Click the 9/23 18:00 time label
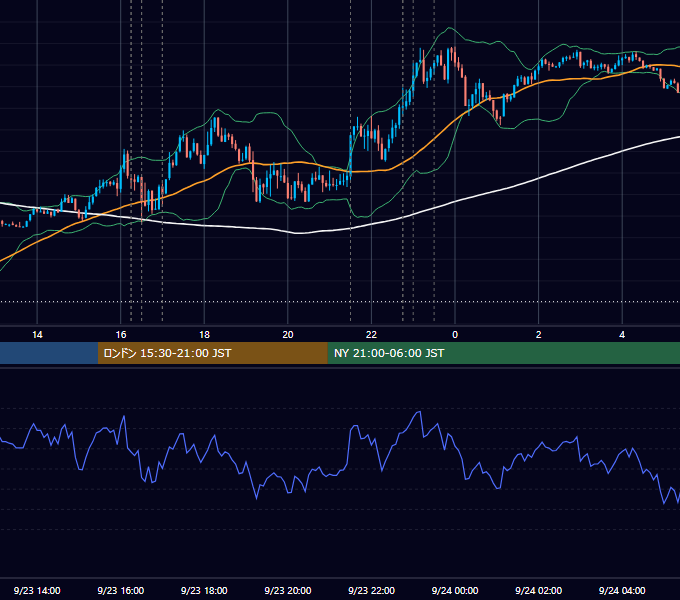This screenshot has height=600, width=680. click(x=204, y=590)
